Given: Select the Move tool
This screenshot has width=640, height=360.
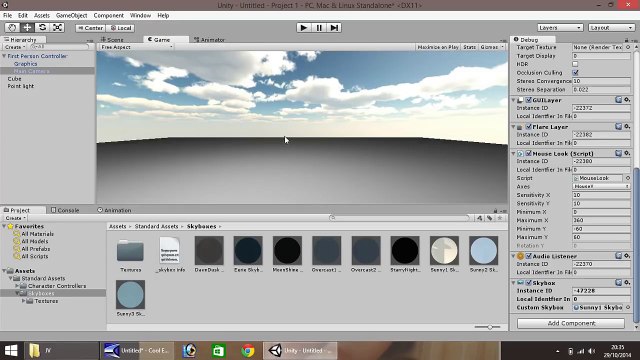Looking at the screenshot, I should (27, 27).
